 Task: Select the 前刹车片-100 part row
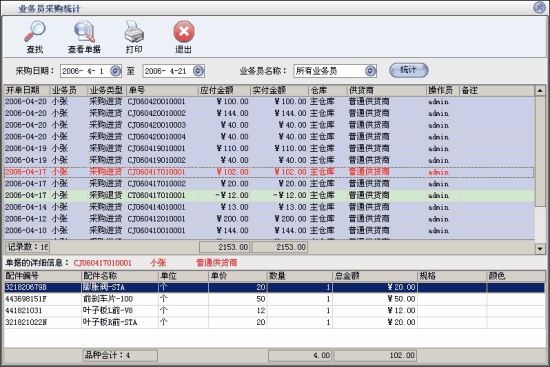[x=274, y=299]
